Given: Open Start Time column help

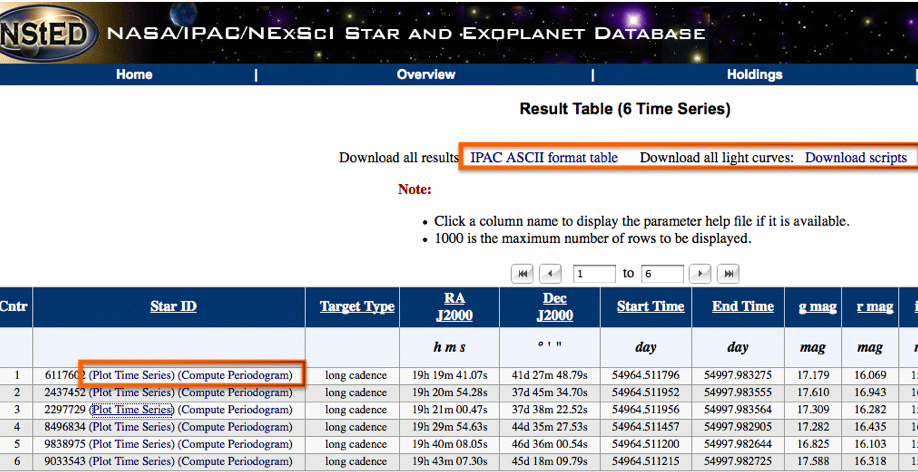Looking at the screenshot, I should point(652,307).
